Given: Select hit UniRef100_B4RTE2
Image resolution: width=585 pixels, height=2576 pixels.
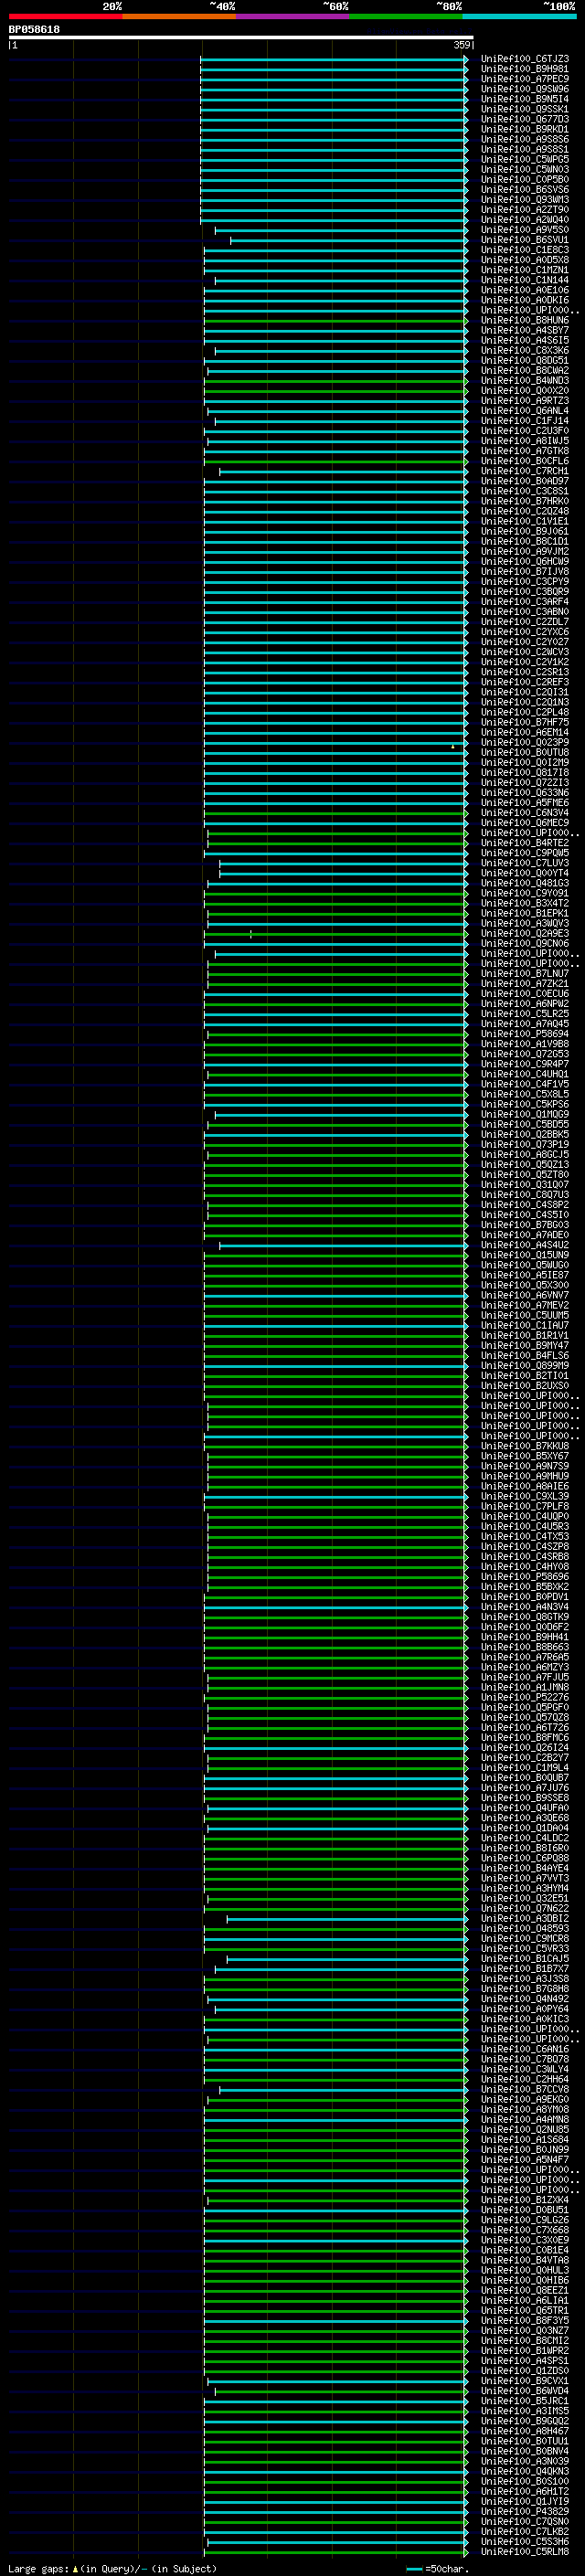Looking at the screenshot, I should (x=525, y=843).
